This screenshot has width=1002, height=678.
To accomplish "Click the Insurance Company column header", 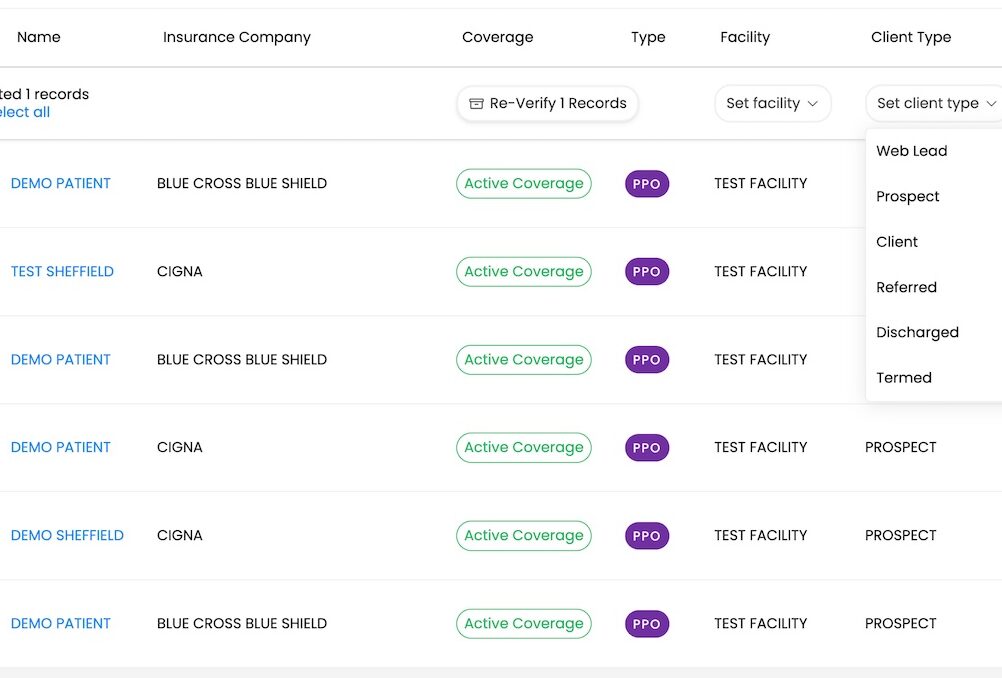I will (237, 37).
